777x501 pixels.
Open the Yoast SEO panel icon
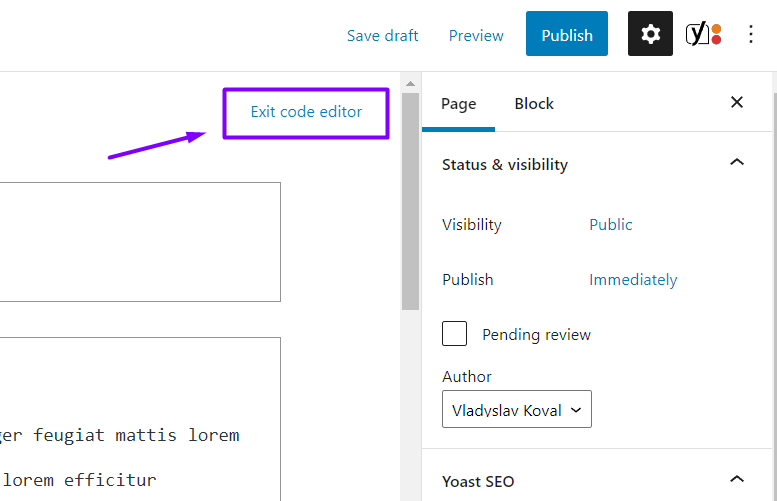(x=703, y=34)
